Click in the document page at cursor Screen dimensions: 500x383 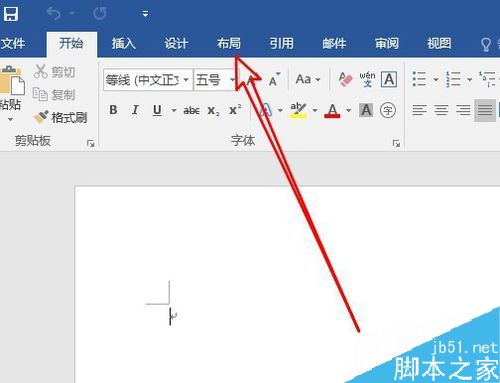click(x=170, y=316)
